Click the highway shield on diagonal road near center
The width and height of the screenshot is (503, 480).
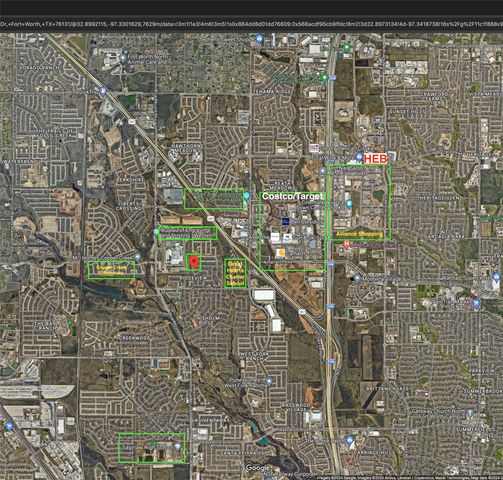coord(210,218)
